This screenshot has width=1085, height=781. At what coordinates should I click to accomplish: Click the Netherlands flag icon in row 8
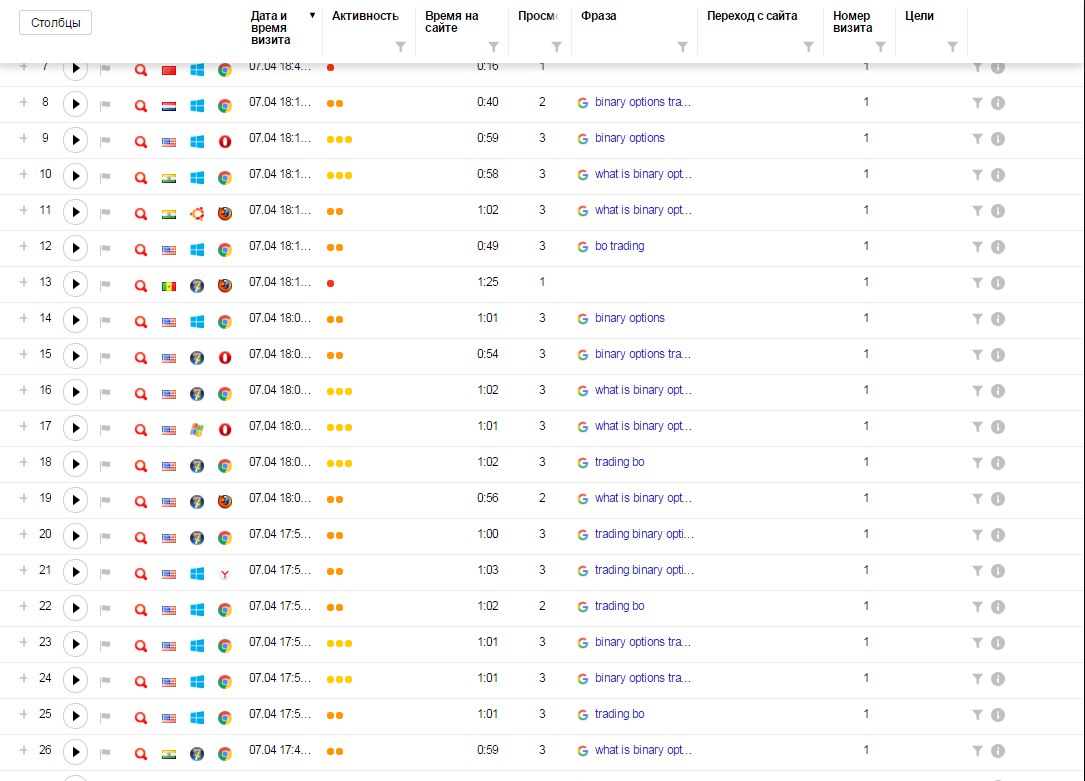(x=169, y=106)
